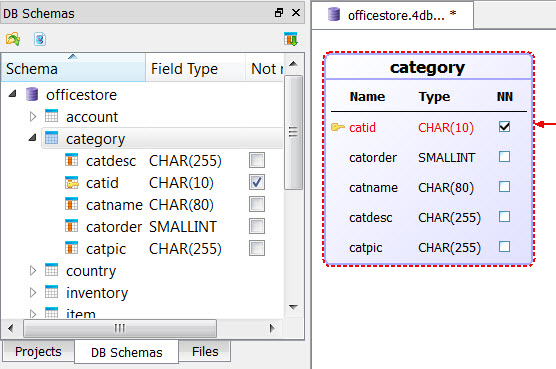Select the officestore.4db document tab
This screenshot has height=369, width=556.
[393, 15]
